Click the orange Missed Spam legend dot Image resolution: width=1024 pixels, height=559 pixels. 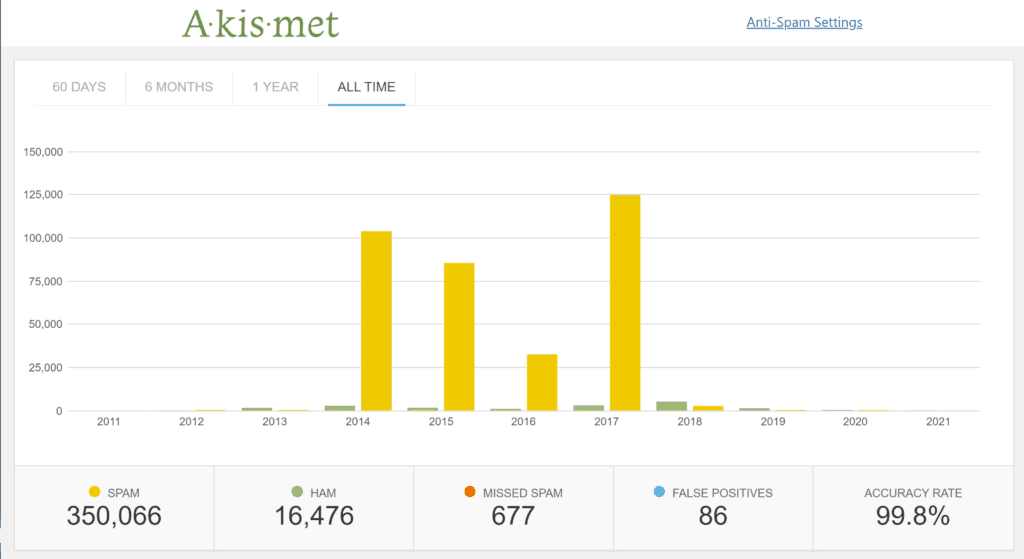click(470, 492)
